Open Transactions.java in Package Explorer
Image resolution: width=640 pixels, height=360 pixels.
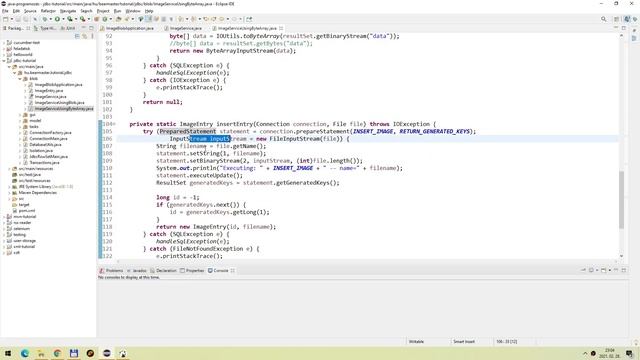pos(44,163)
